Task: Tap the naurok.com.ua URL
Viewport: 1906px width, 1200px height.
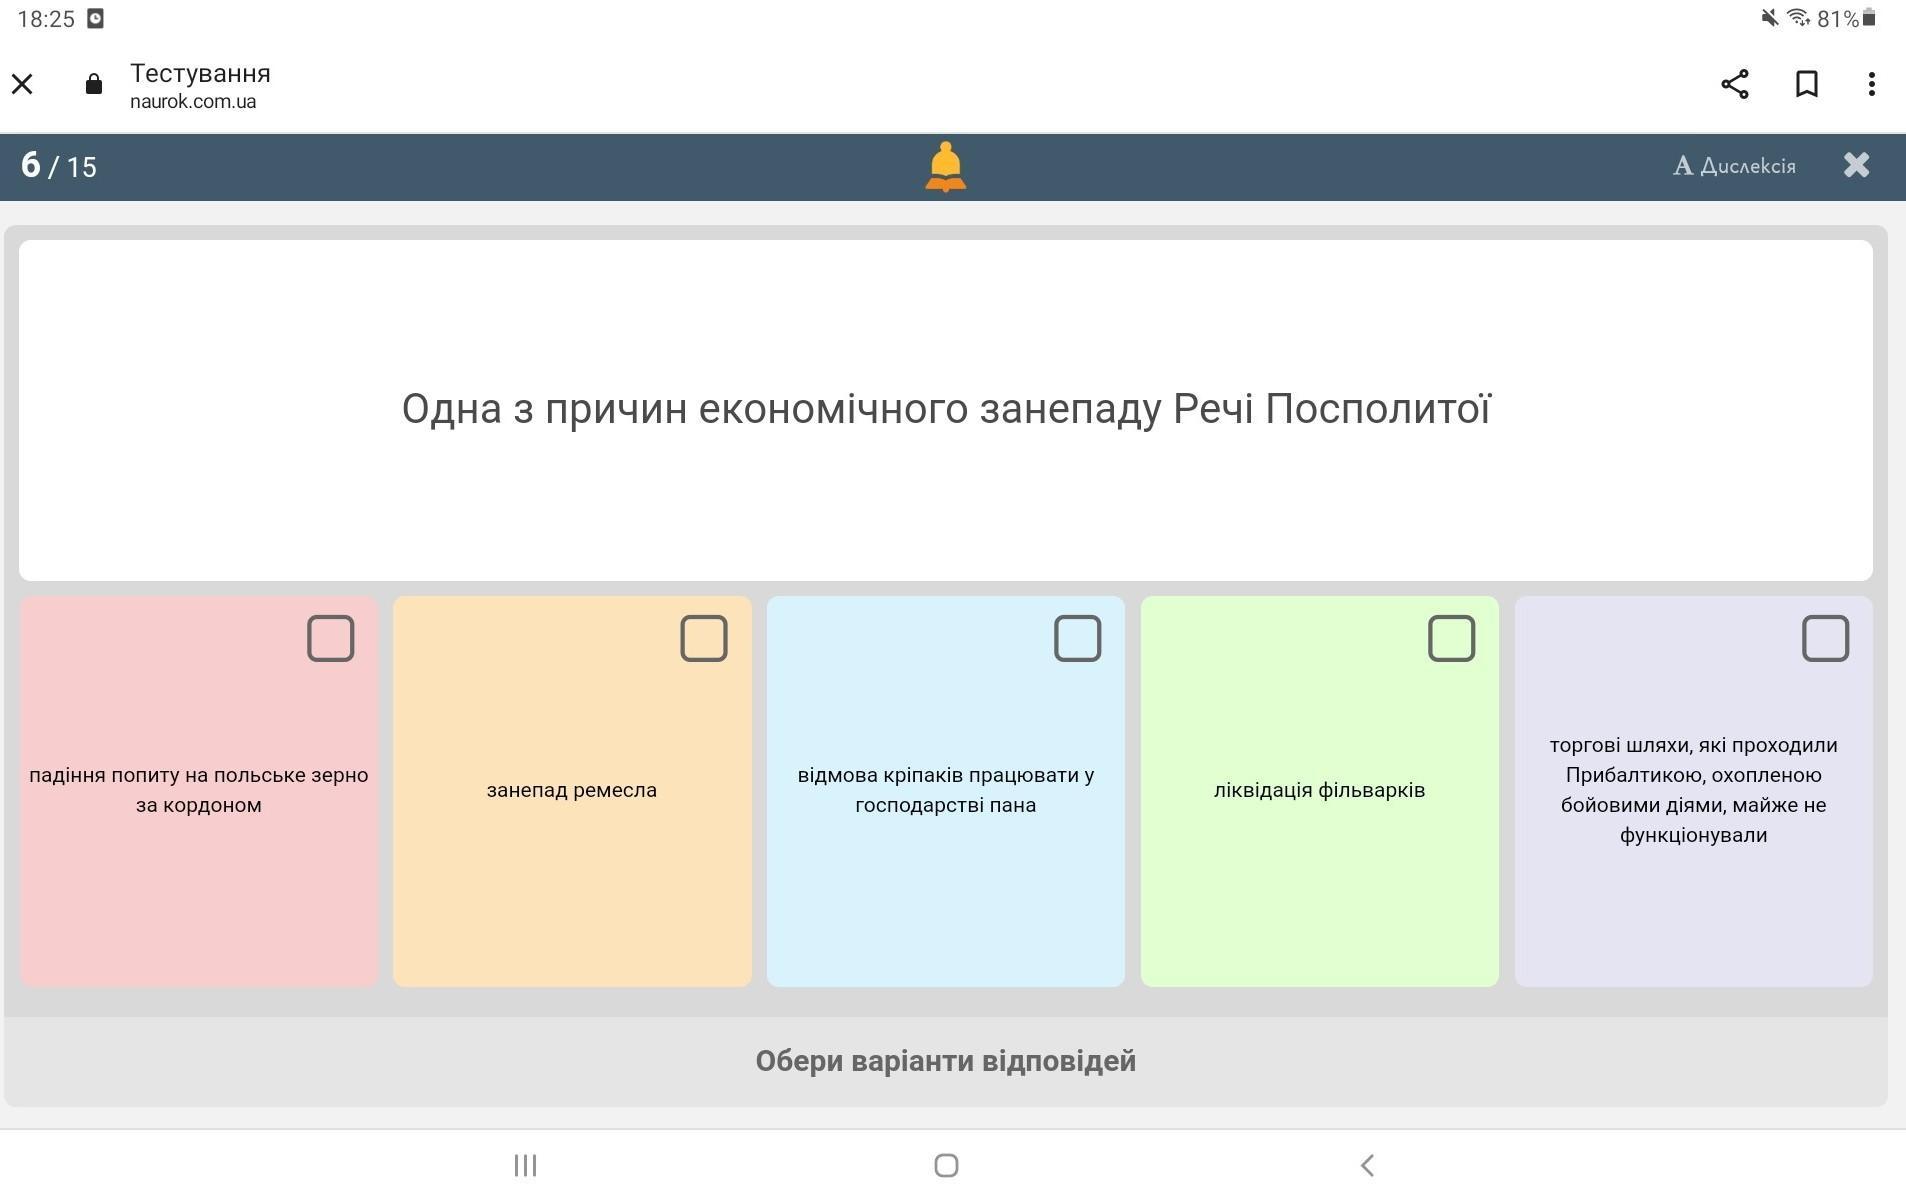Action: pos(193,102)
